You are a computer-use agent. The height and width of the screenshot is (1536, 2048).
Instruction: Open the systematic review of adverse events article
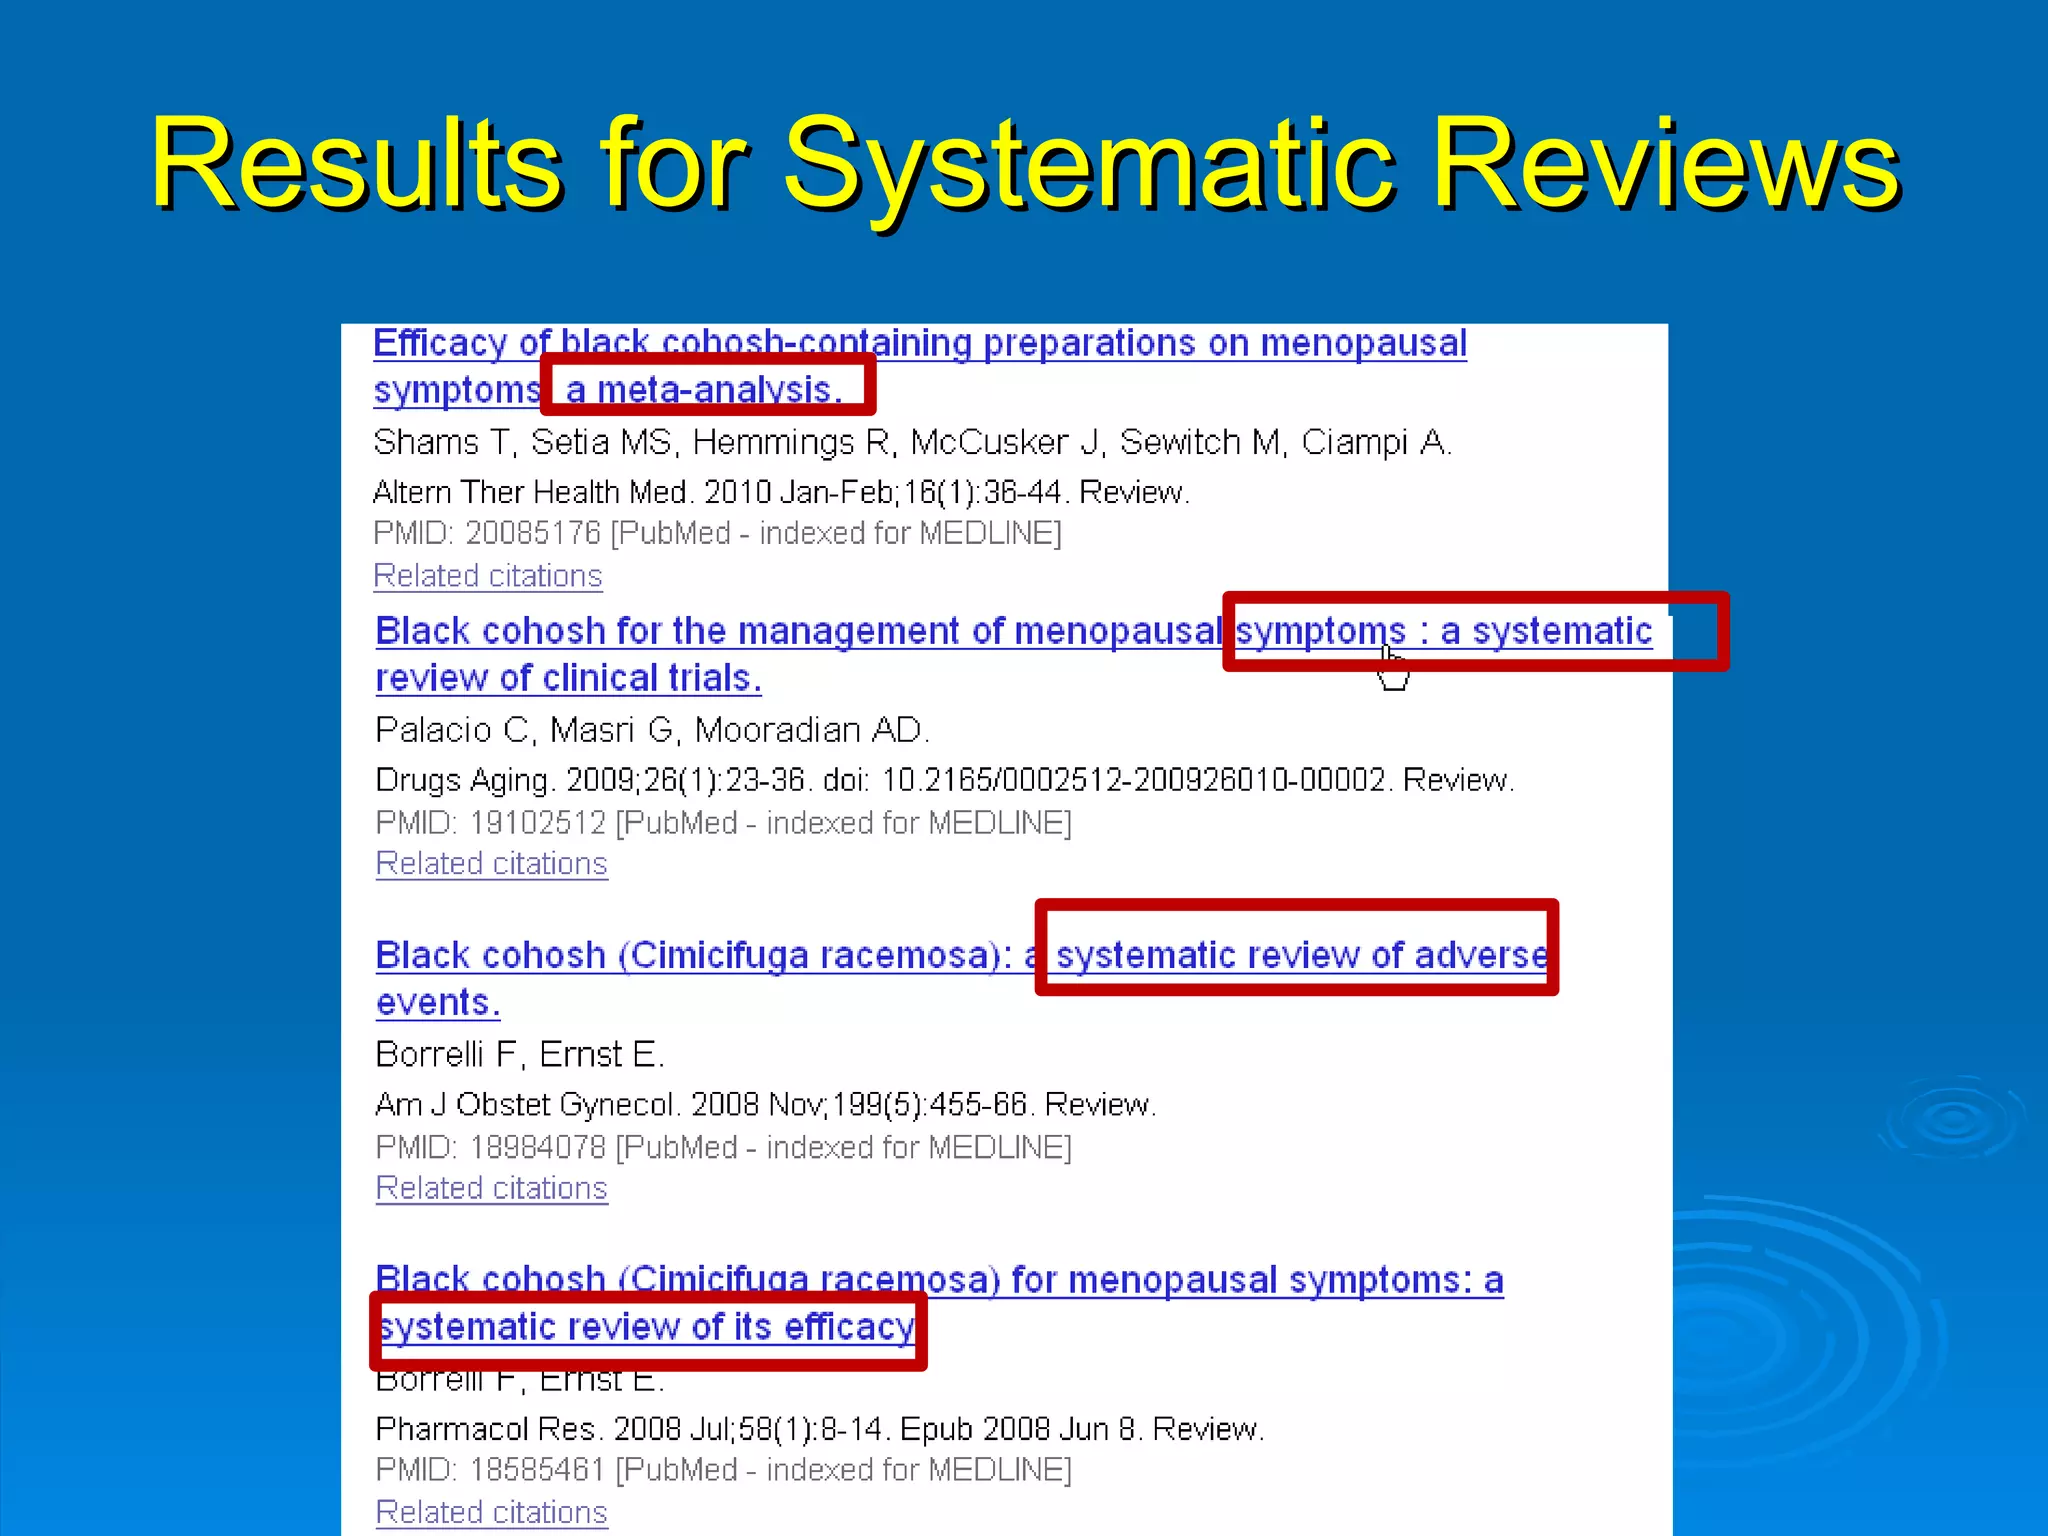962,978
